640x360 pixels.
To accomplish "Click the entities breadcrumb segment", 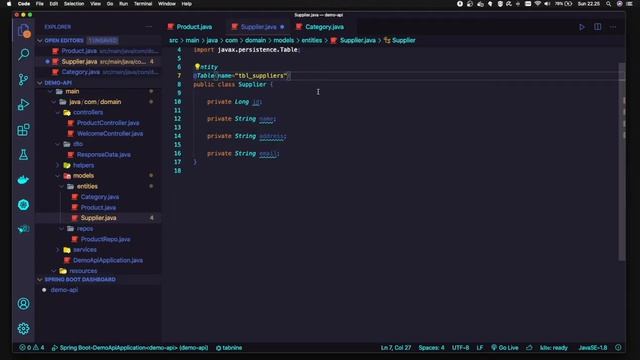I will (x=311, y=40).
